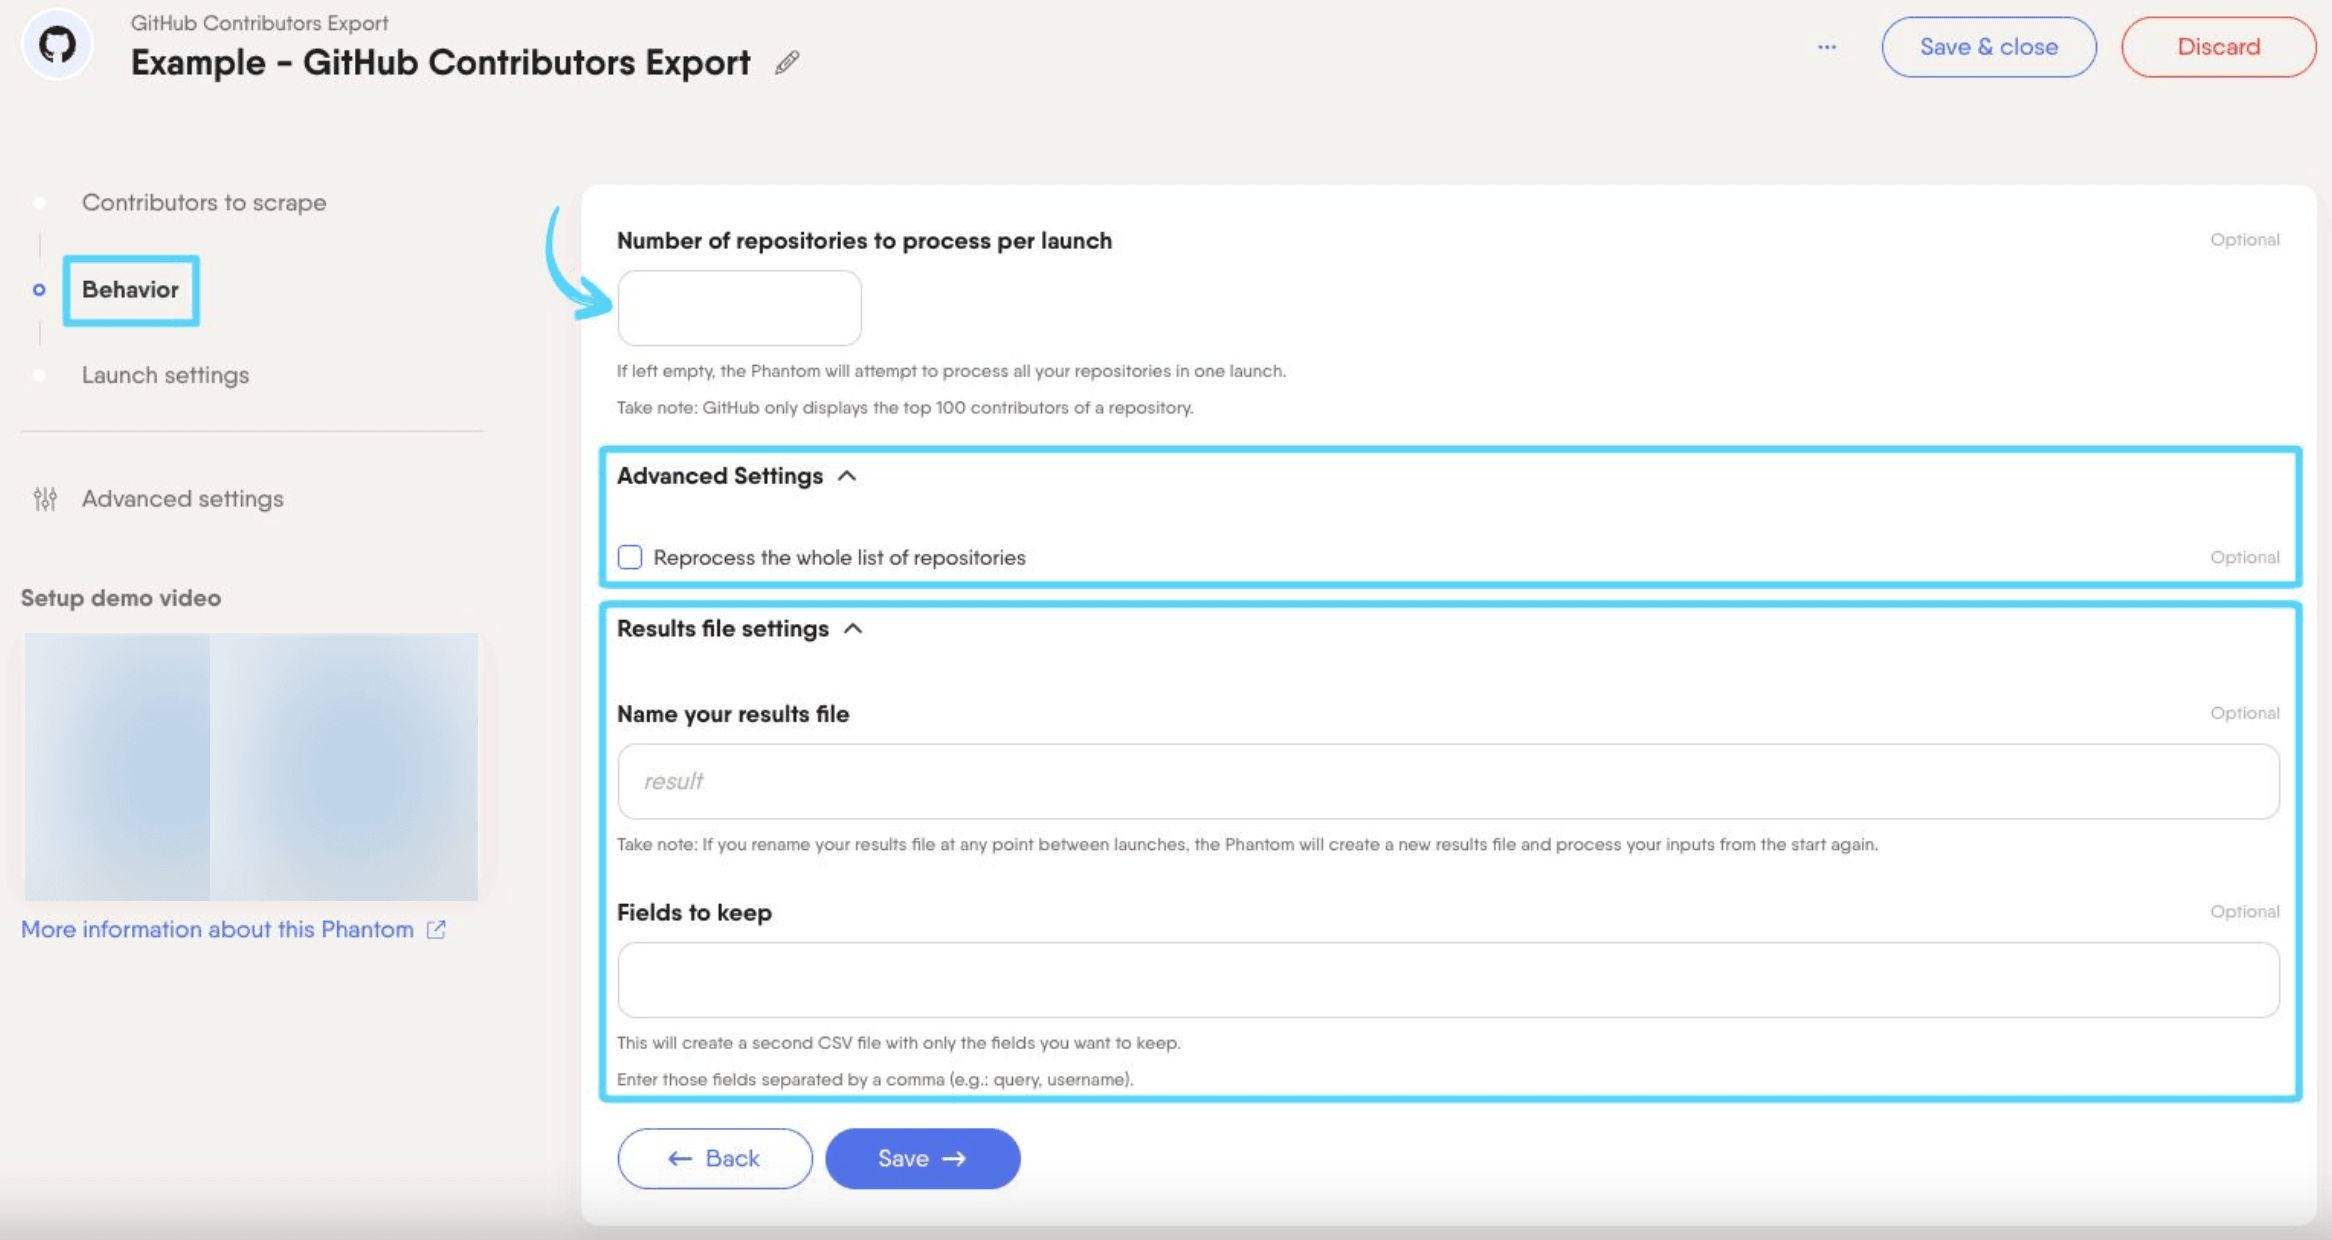
Task: Click the Fields to keep input
Action: coord(1448,980)
